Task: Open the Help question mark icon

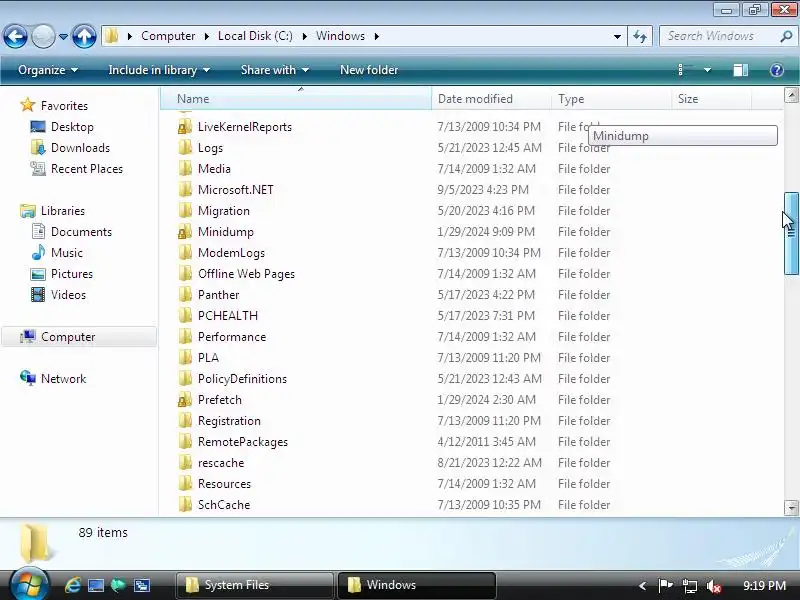Action: click(776, 70)
